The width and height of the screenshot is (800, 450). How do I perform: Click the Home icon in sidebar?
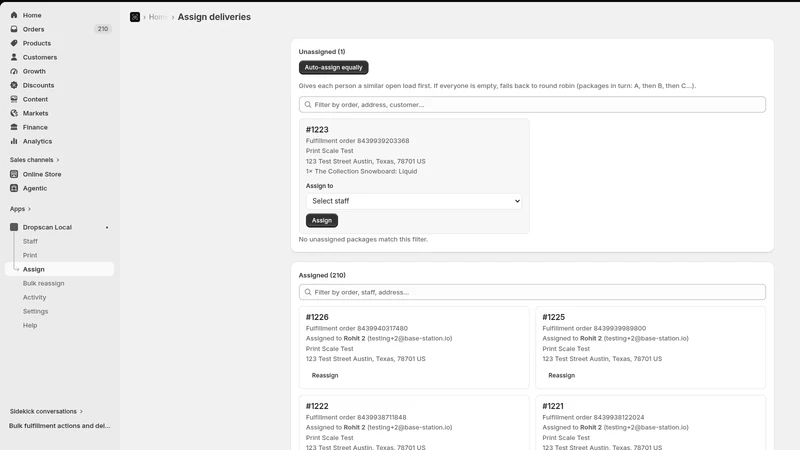click(14, 15)
